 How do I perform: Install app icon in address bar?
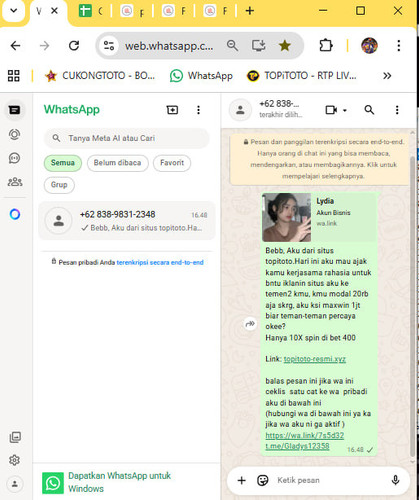pyautogui.click(x=259, y=45)
